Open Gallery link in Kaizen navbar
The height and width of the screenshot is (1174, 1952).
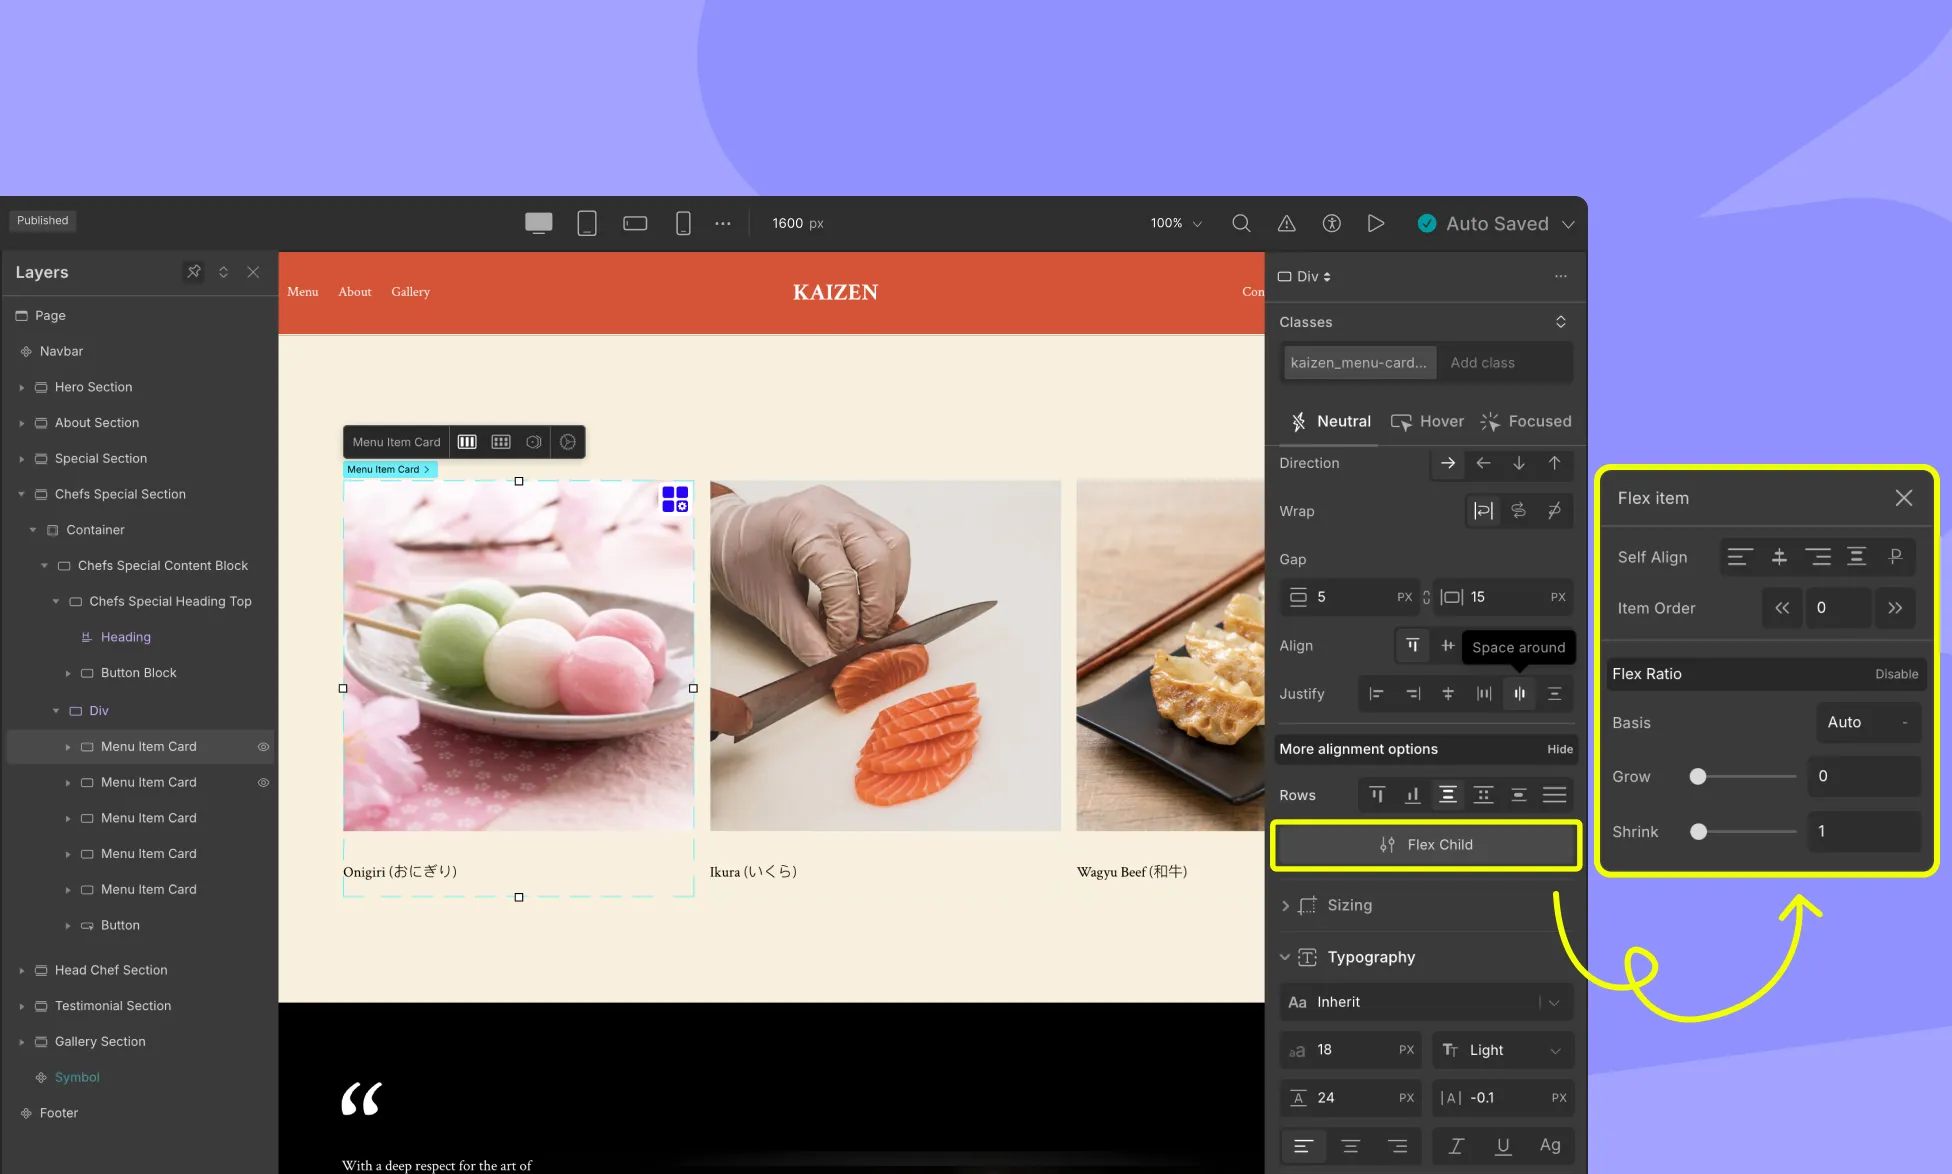411,292
